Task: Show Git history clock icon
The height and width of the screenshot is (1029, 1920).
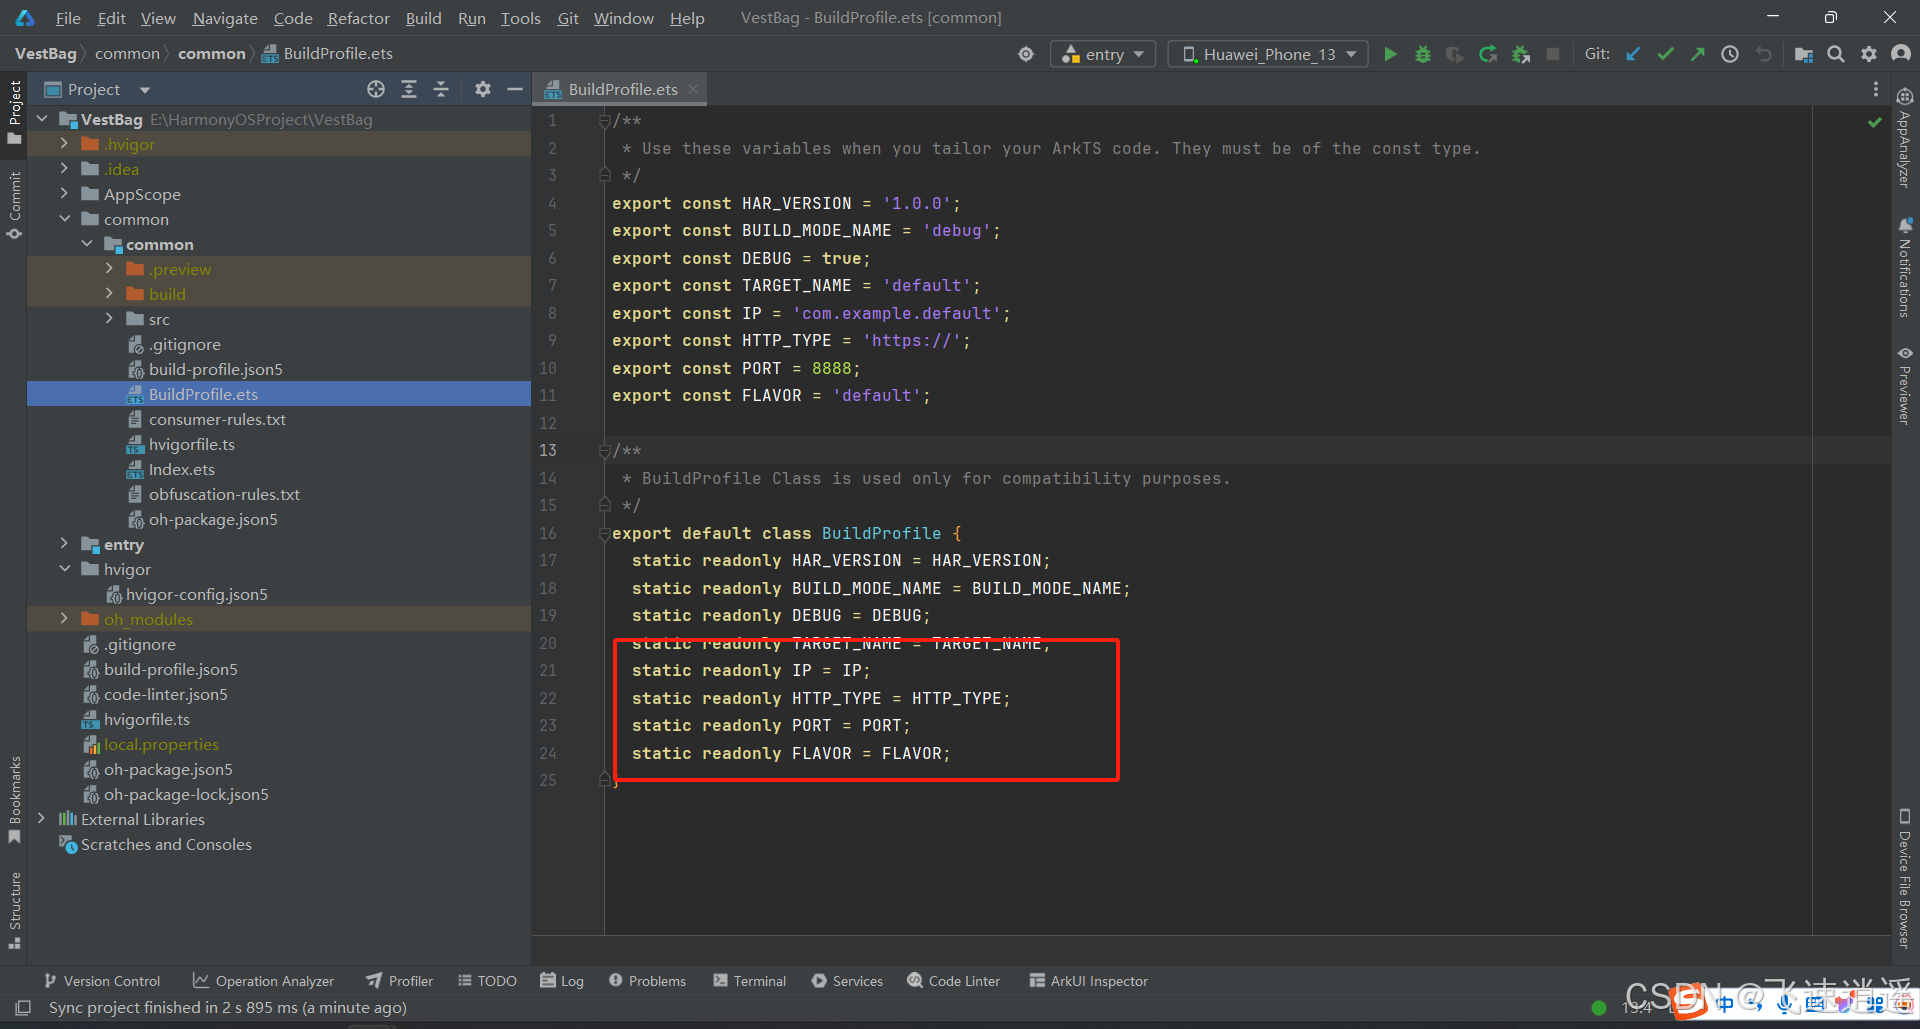Action: click(x=1730, y=54)
